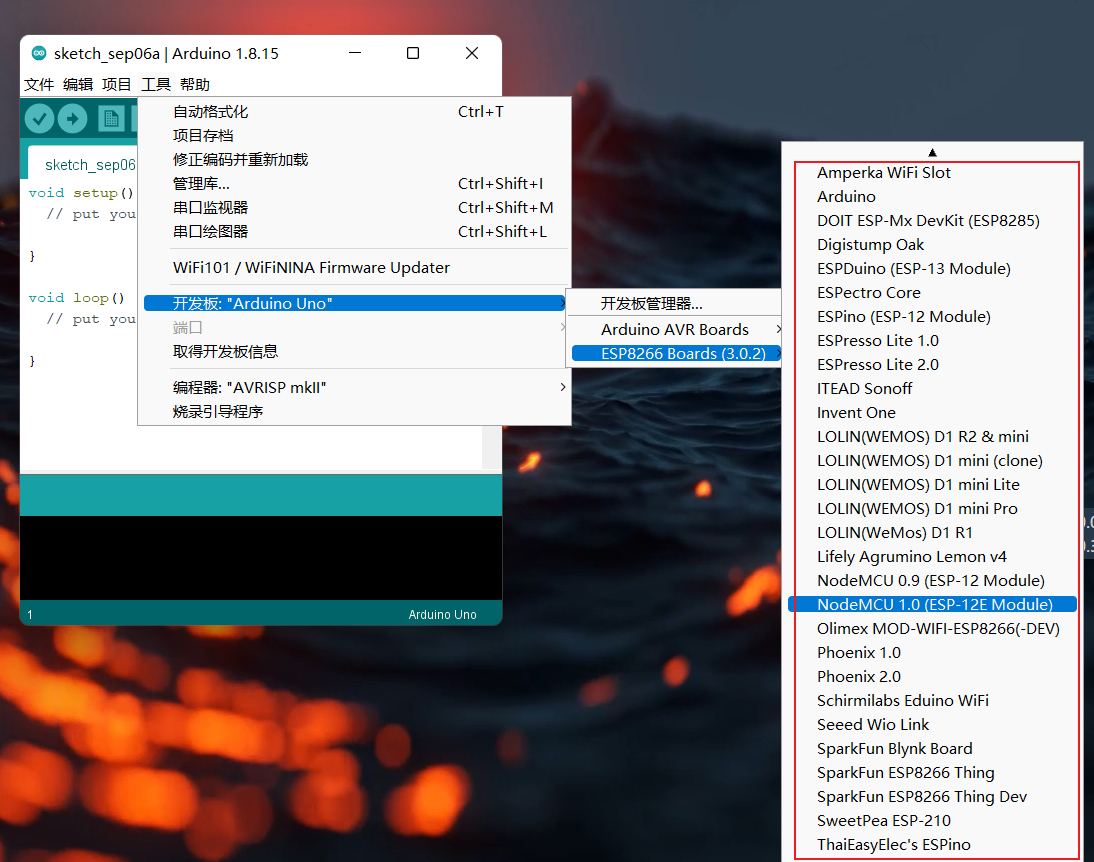Image resolution: width=1094 pixels, height=862 pixels.
Task: Select LOLIN(WEMOS) D1 mini (clone)
Action: (932, 461)
